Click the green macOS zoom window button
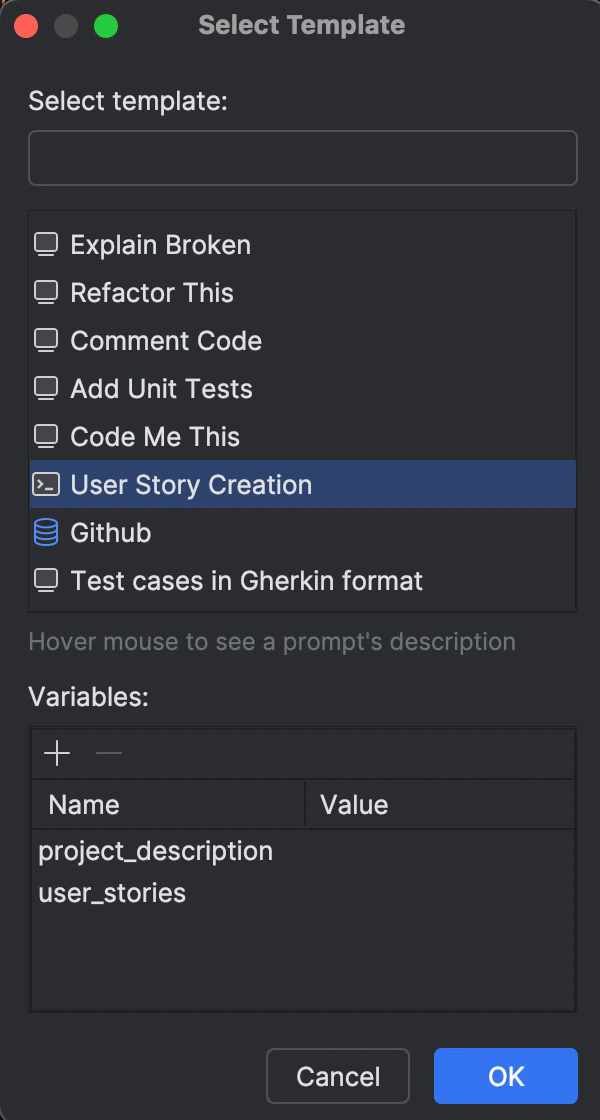This screenshot has height=1120, width=600. [x=106, y=26]
